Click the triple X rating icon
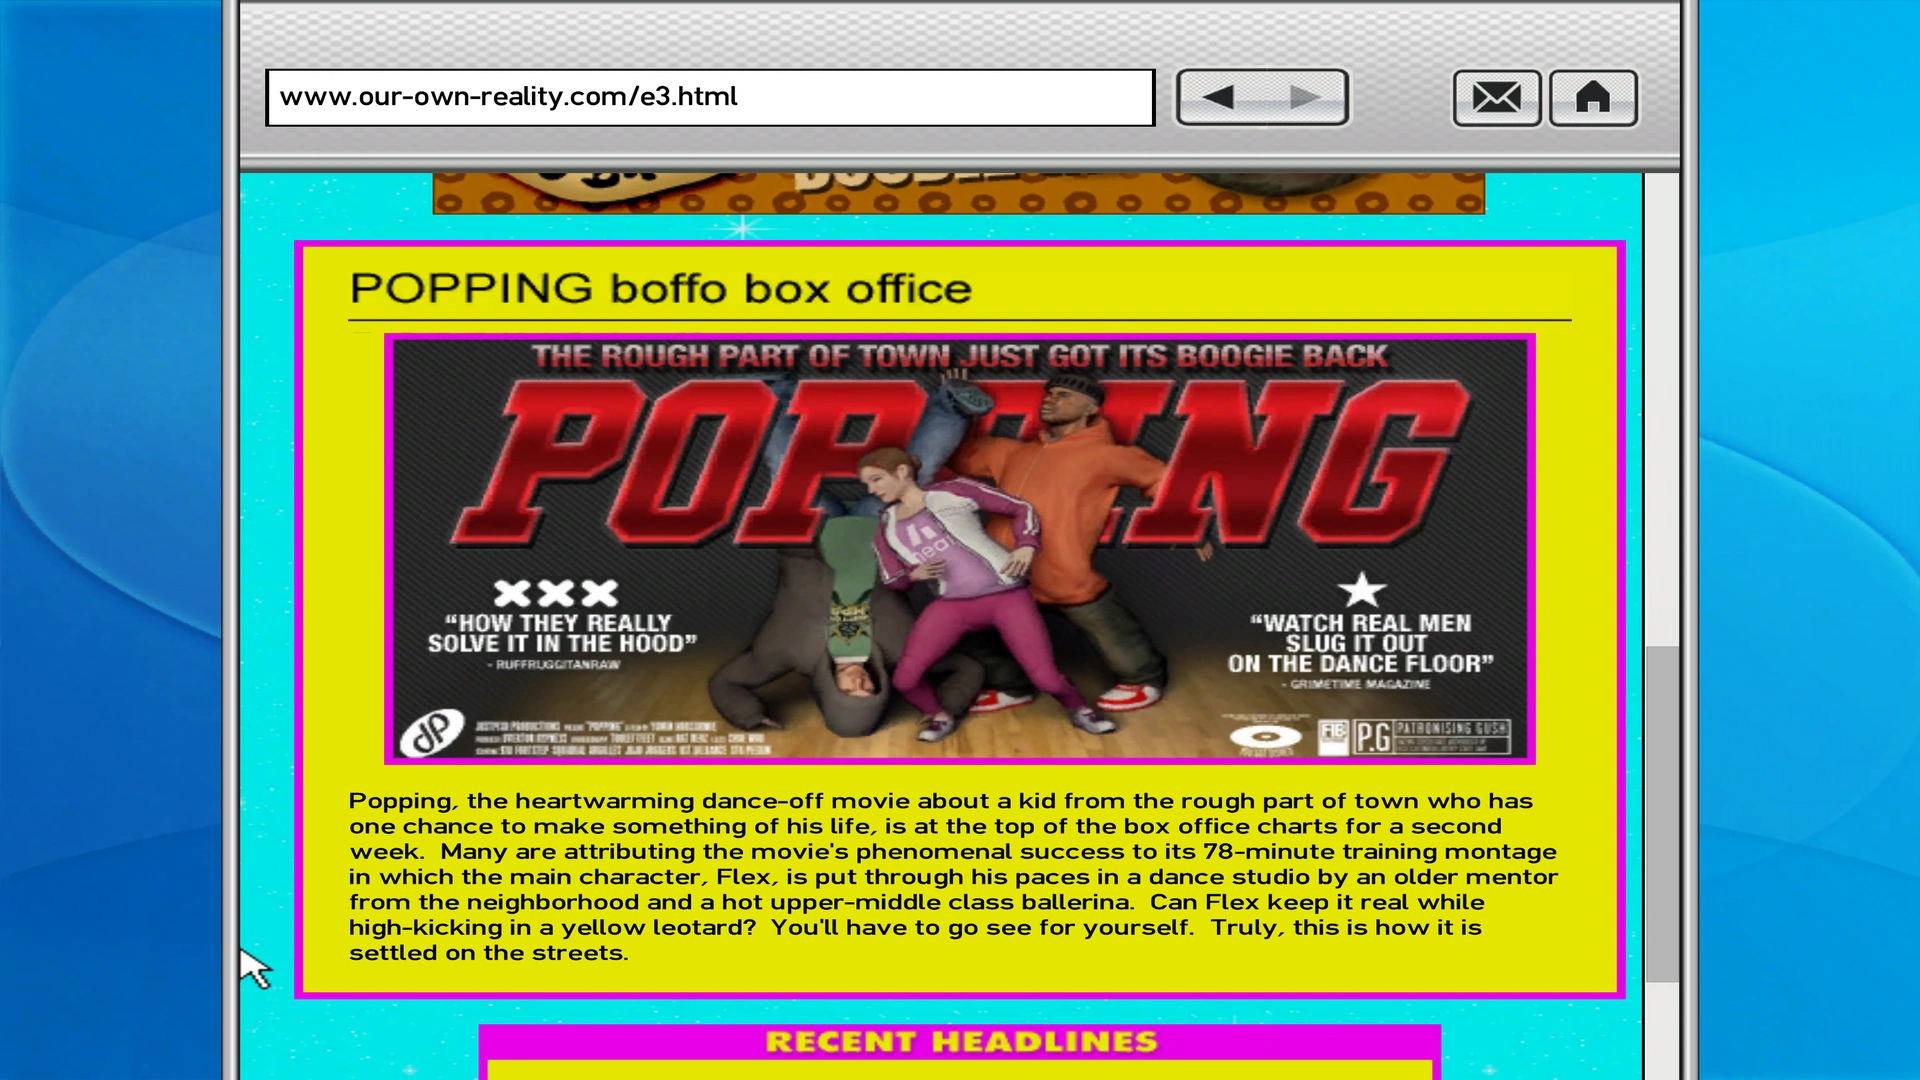 click(556, 593)
